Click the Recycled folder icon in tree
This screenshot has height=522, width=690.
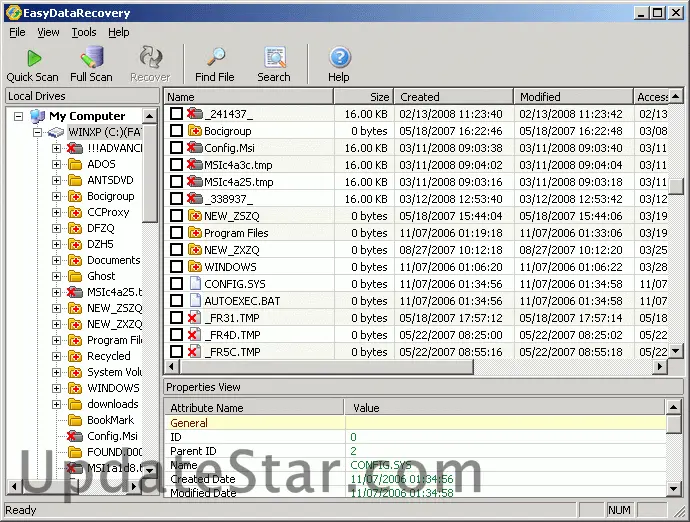coord(75,356)
